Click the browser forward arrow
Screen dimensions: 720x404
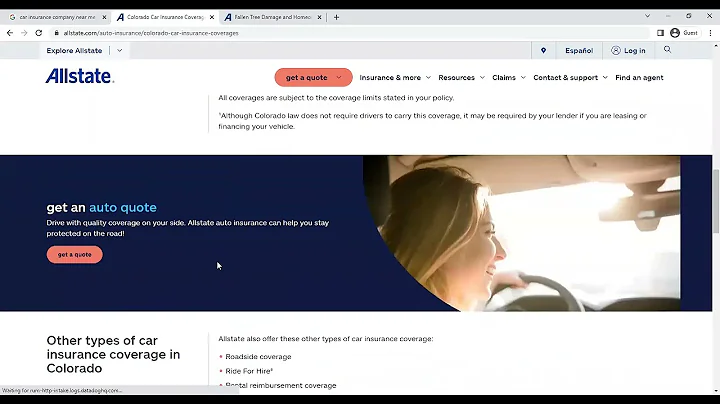click(x=24, y=33)
